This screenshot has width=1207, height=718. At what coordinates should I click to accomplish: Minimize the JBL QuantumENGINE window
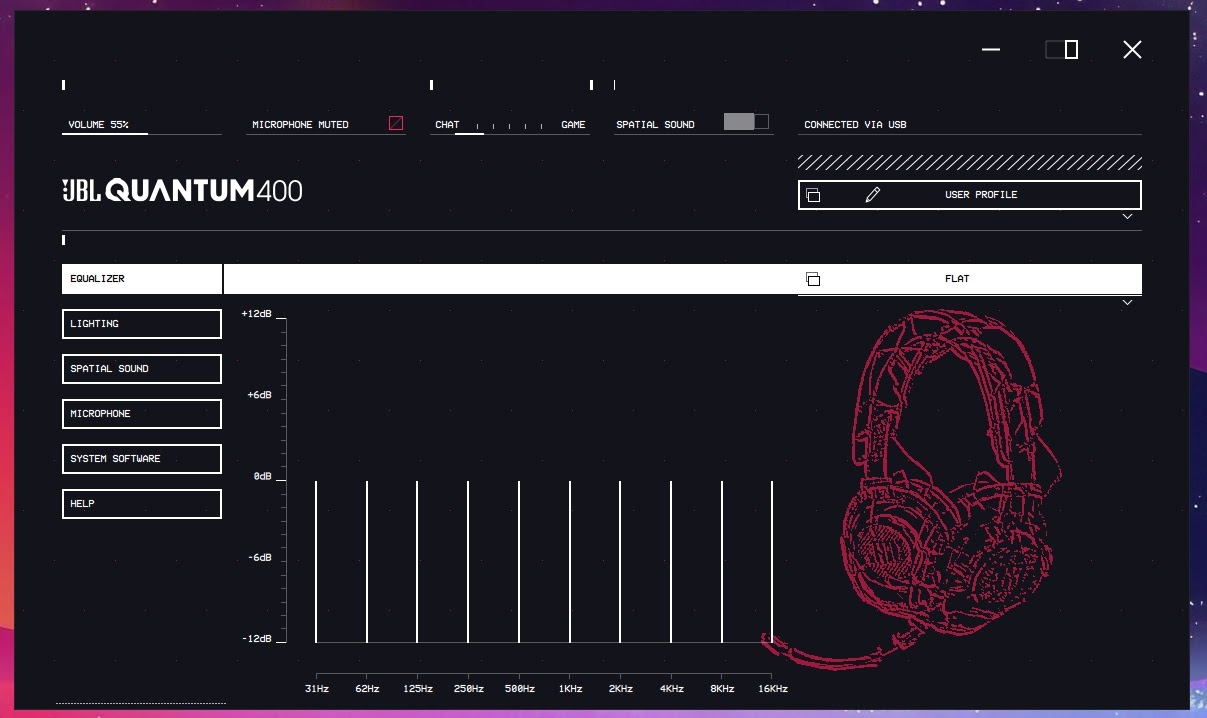(991, 49)
